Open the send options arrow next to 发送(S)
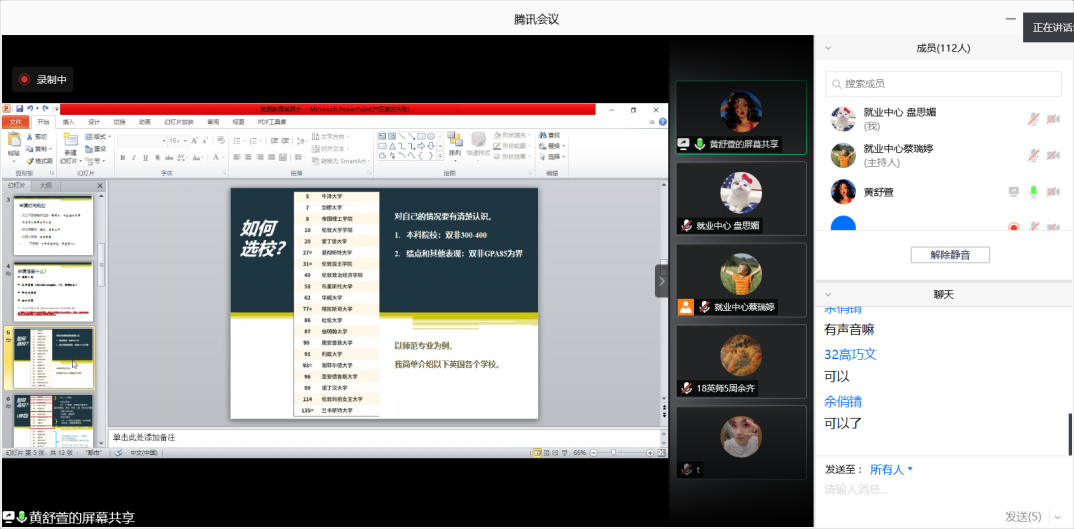Screen dimensions: 1074x529 (x=1057, y=516)
